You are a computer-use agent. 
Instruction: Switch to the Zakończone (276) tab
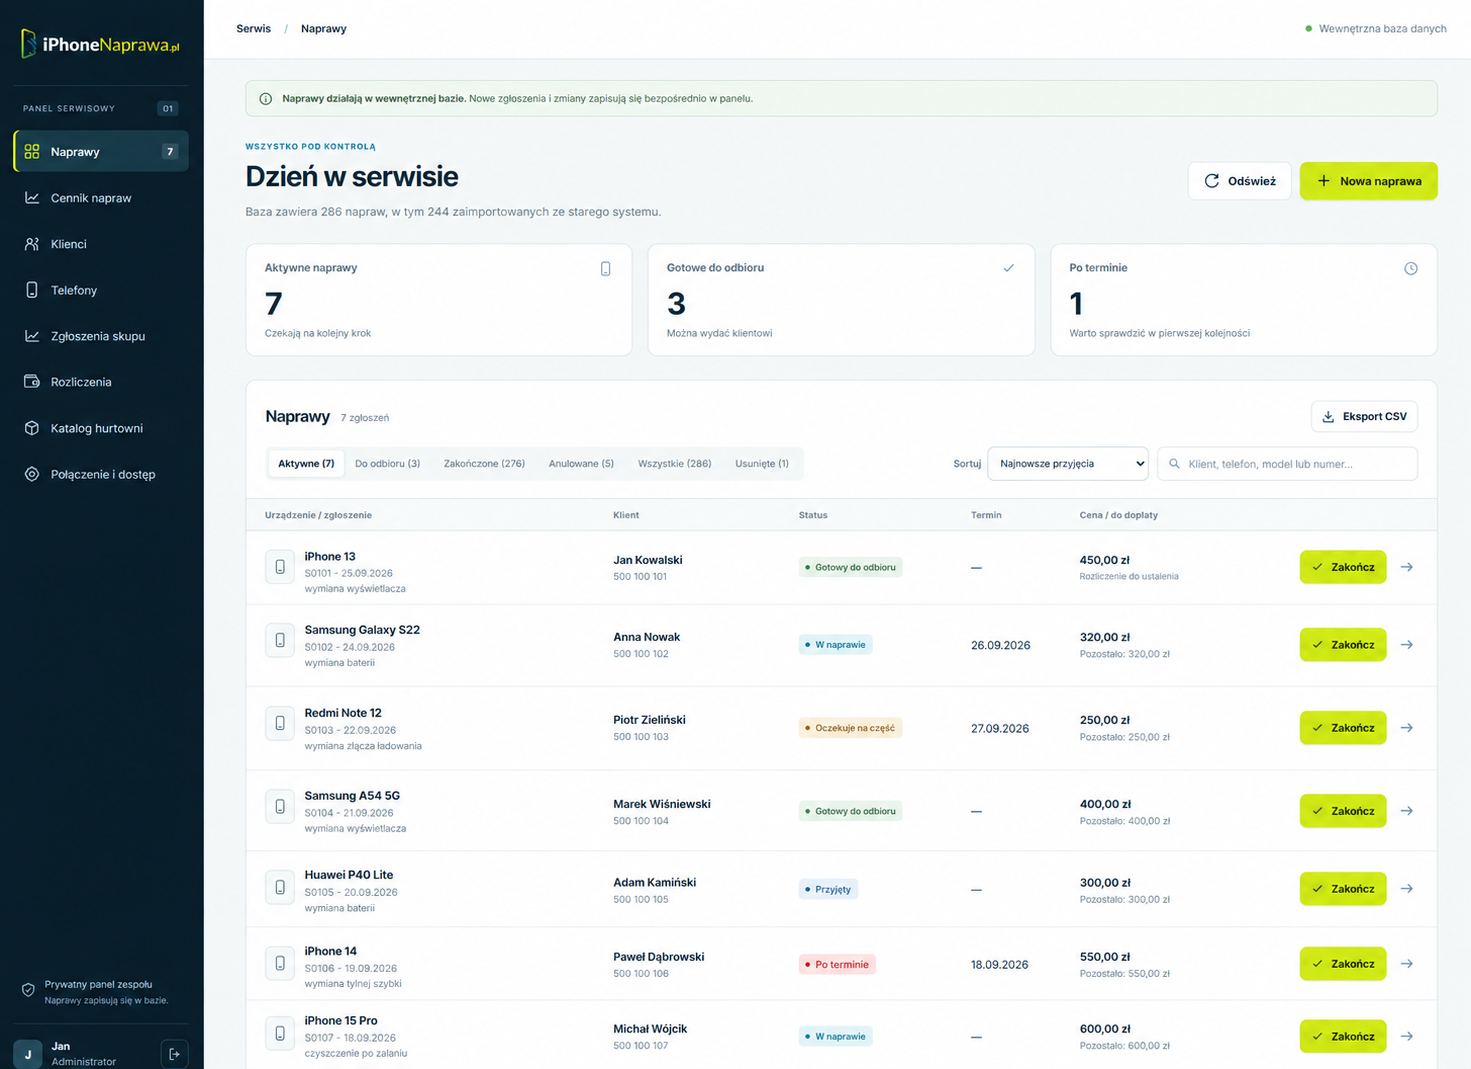(484, 464)
